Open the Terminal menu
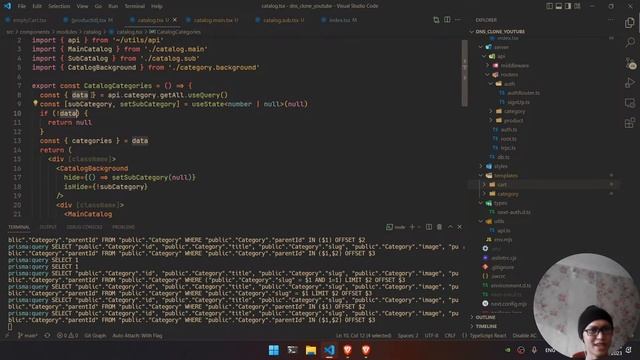The image size is (640, 360). (x=135, y=6)
